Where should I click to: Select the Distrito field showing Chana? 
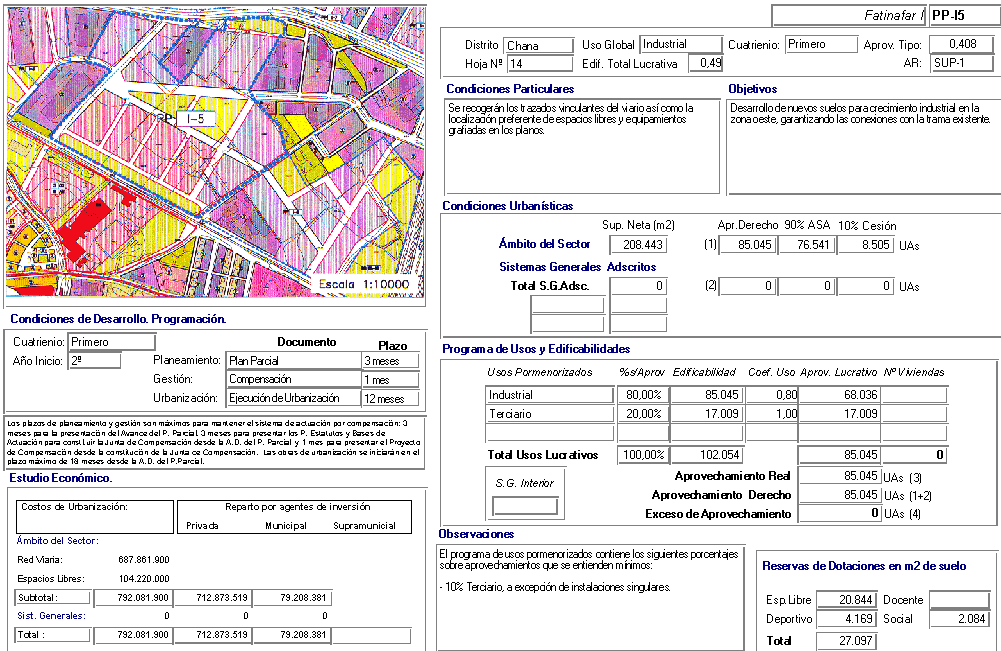tap(536, 45)
